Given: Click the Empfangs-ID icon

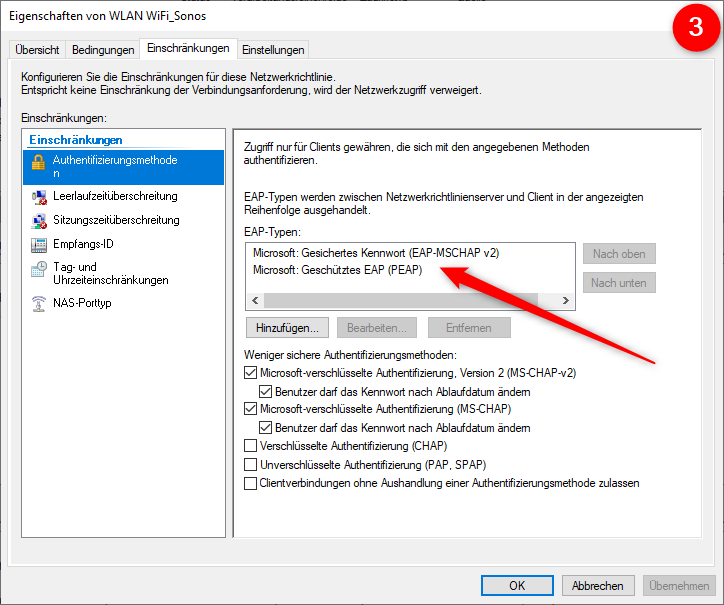Looking at the screenshot, I should (39, 245).
